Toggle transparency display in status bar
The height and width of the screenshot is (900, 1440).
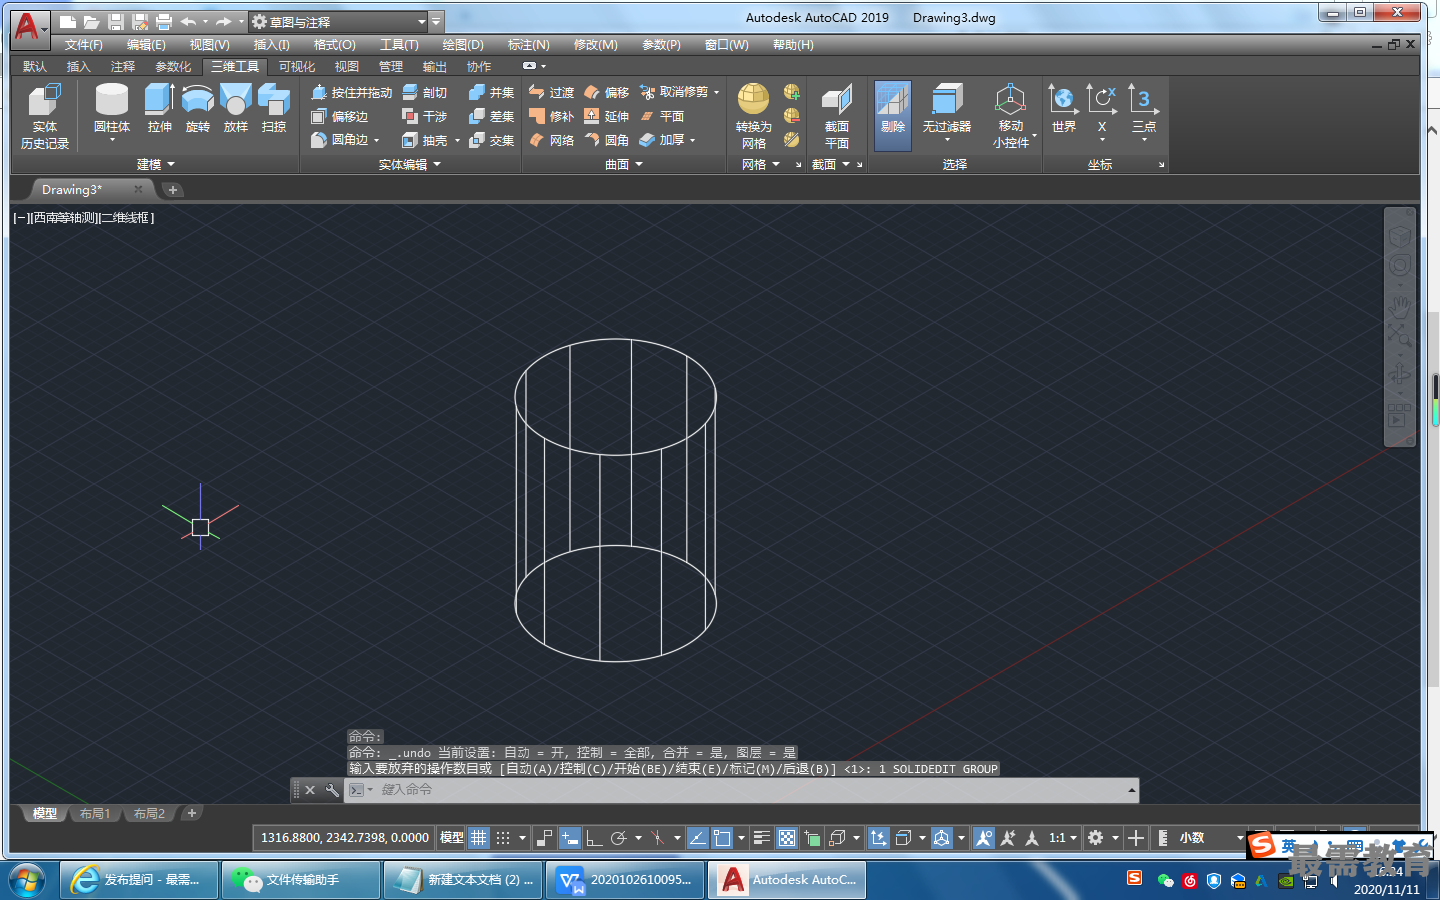787,838
